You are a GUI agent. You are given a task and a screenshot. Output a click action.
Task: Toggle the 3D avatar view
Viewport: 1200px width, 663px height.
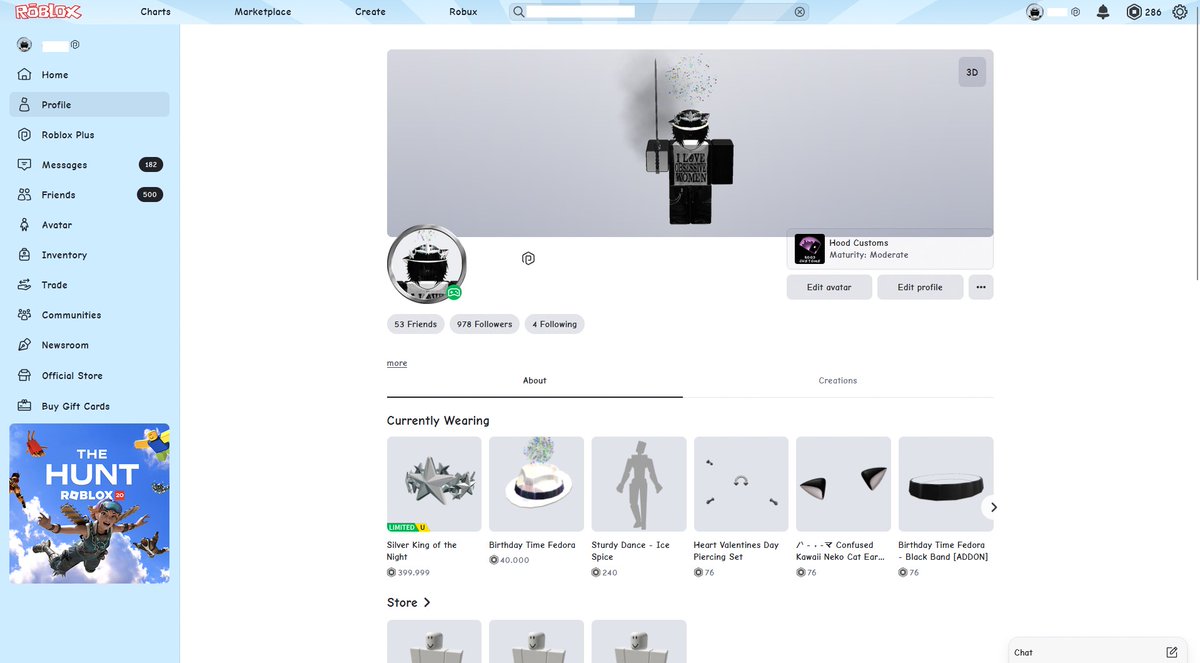[972, 73]
